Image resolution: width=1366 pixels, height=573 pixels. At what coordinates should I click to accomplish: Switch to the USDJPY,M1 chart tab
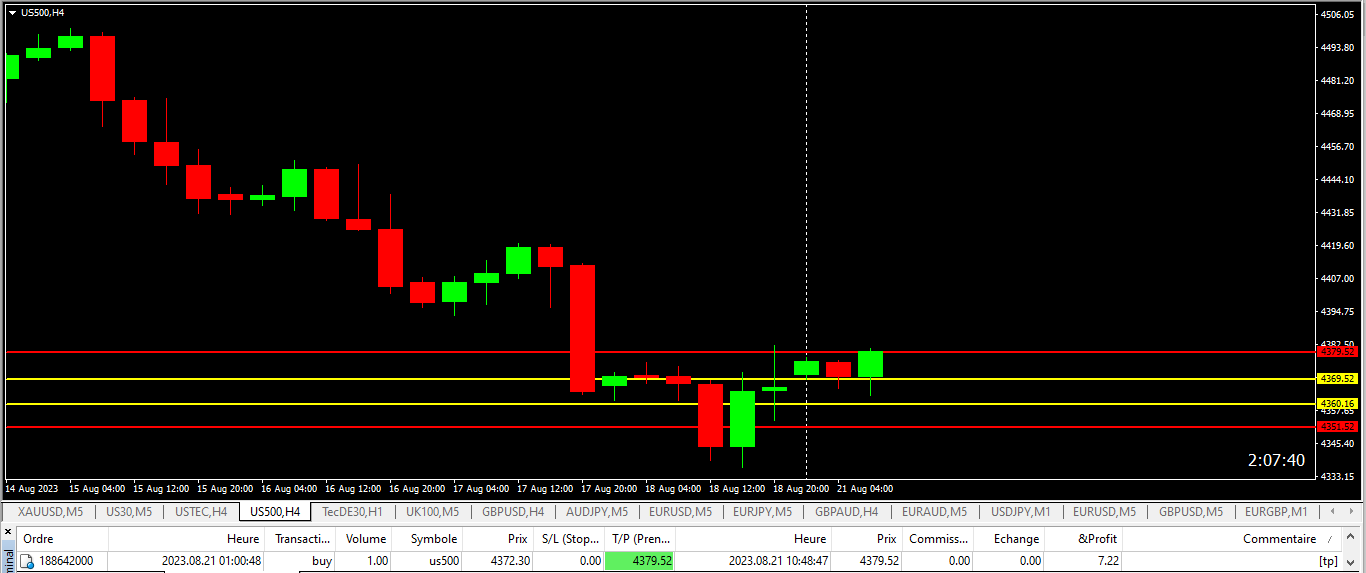pos(1020,512)
